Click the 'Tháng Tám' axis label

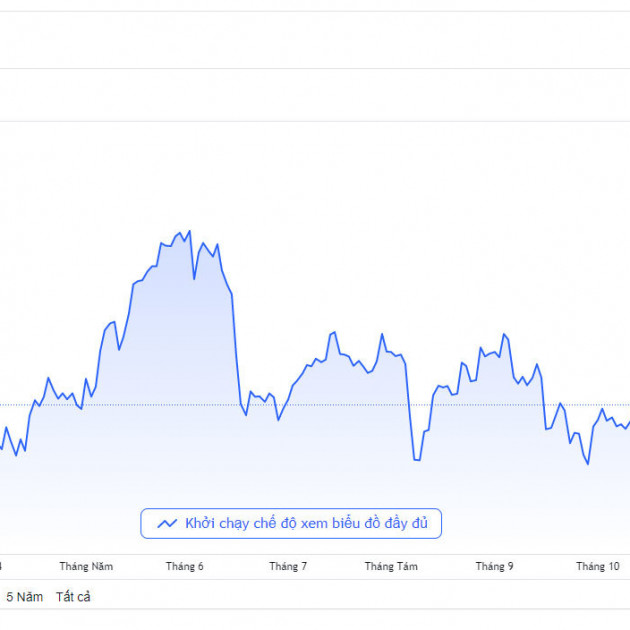391,566
